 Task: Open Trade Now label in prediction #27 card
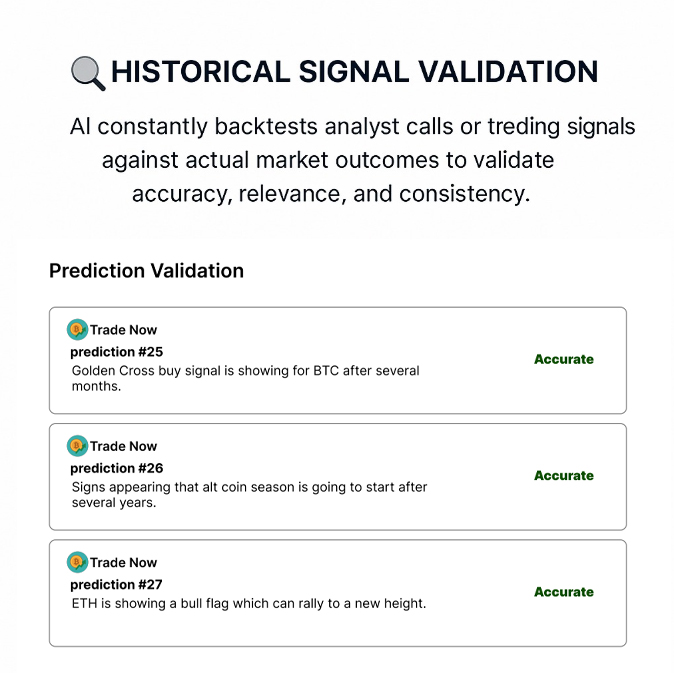[x=123, y=563]
